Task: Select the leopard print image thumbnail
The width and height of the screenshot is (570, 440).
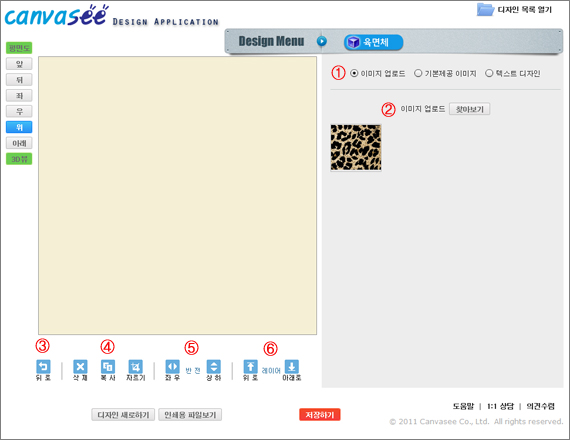Action: coord(356,147)
